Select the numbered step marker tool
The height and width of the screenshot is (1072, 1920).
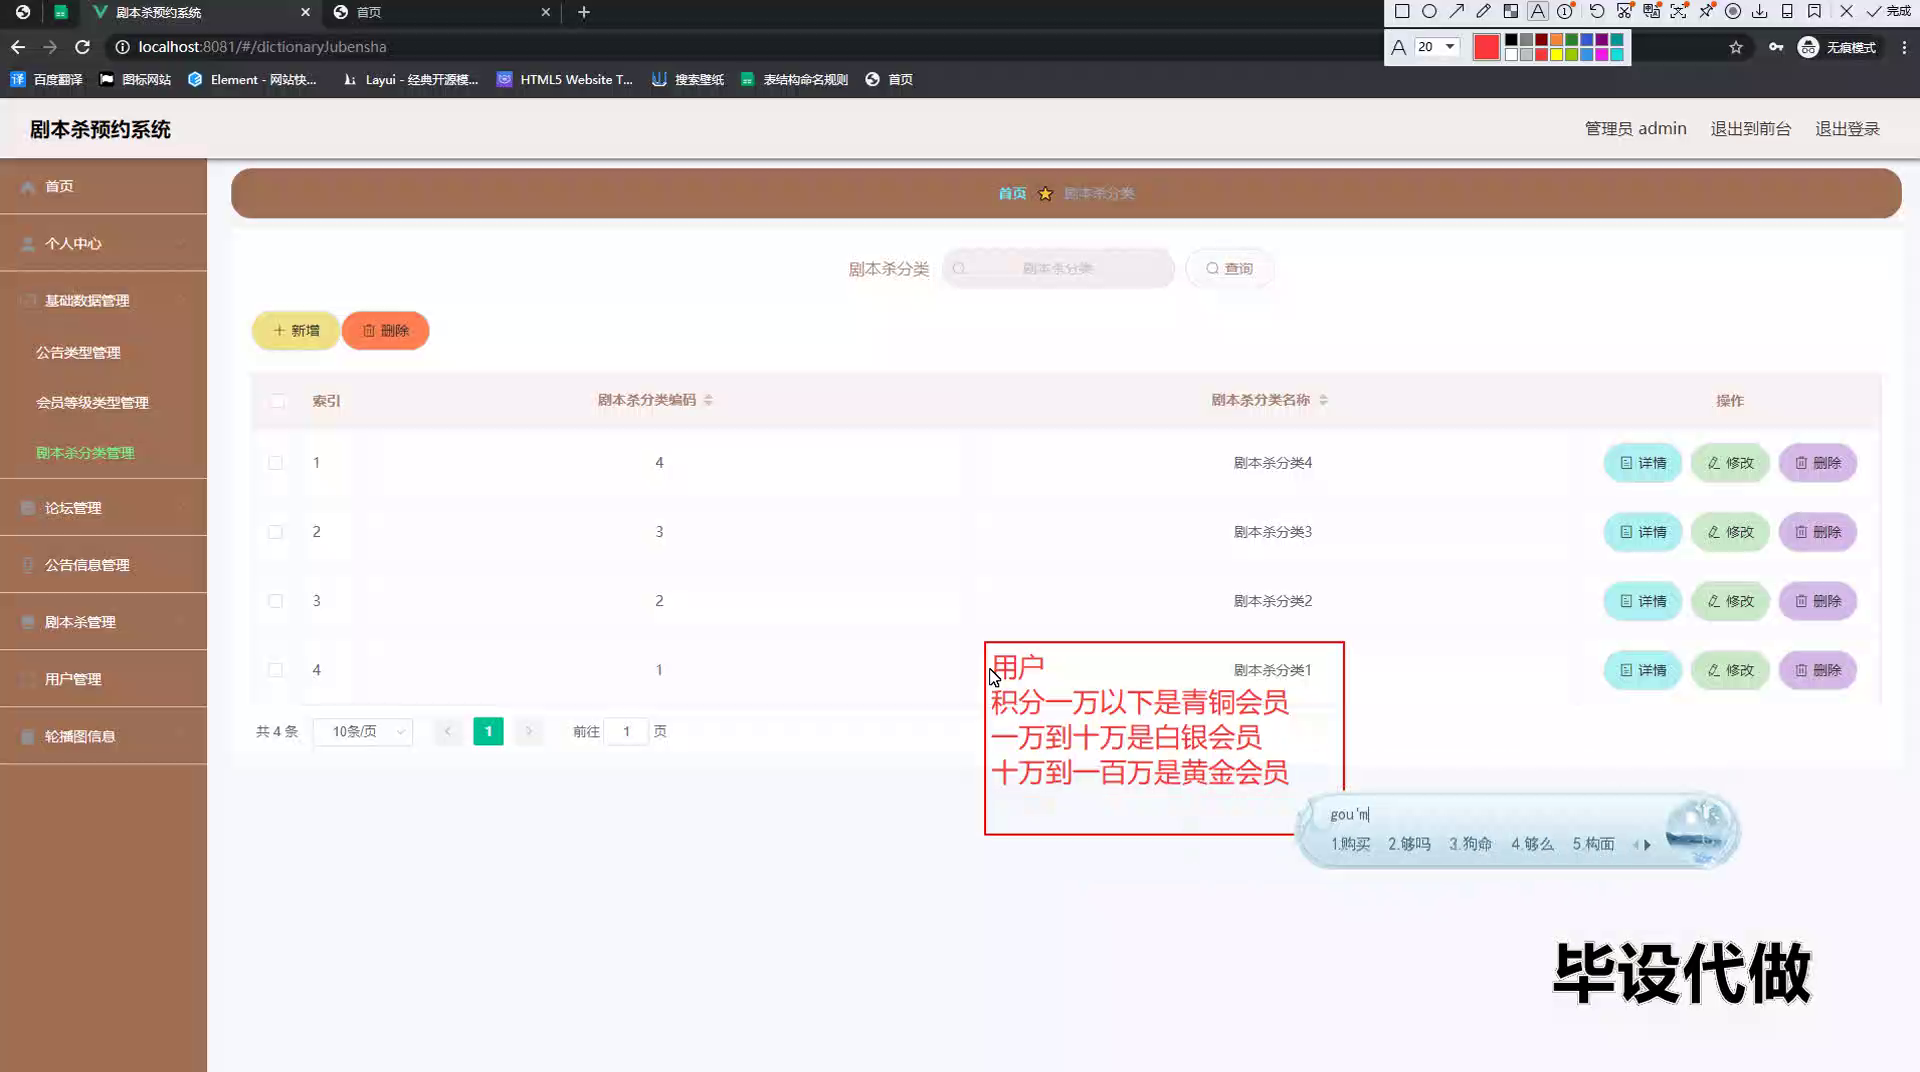[1565, 12]
